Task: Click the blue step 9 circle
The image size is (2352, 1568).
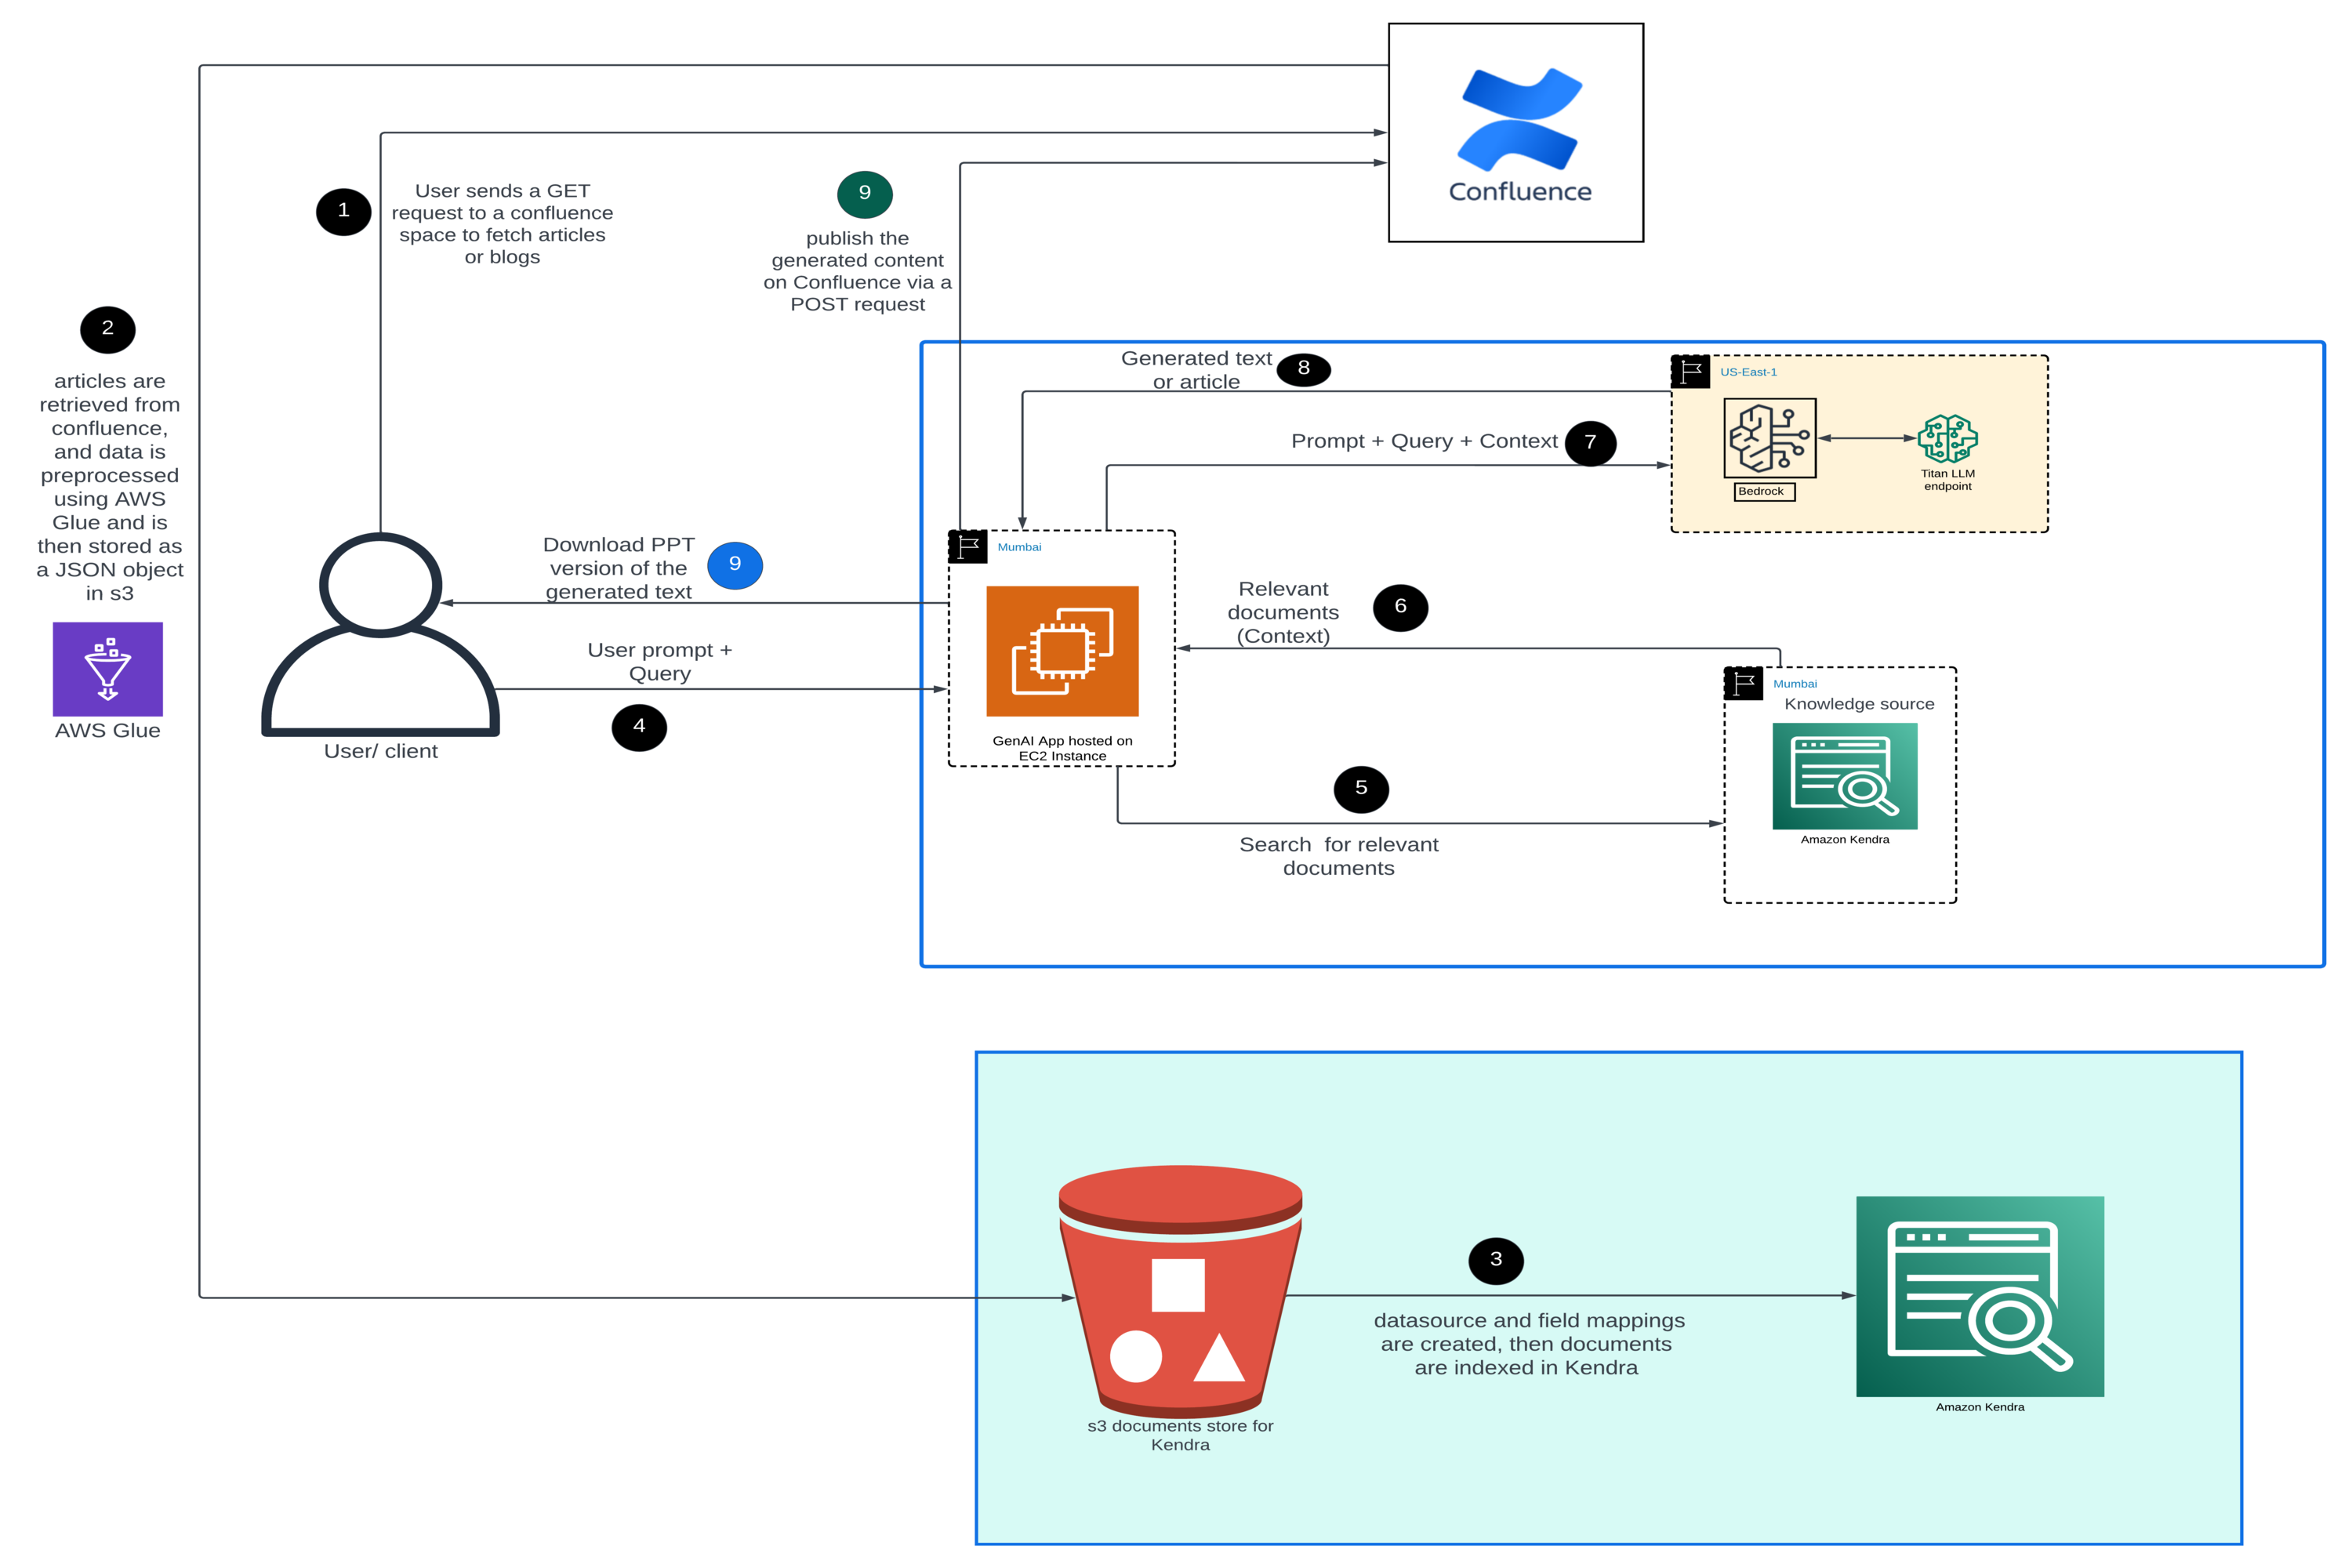Action: coord(735,565)
